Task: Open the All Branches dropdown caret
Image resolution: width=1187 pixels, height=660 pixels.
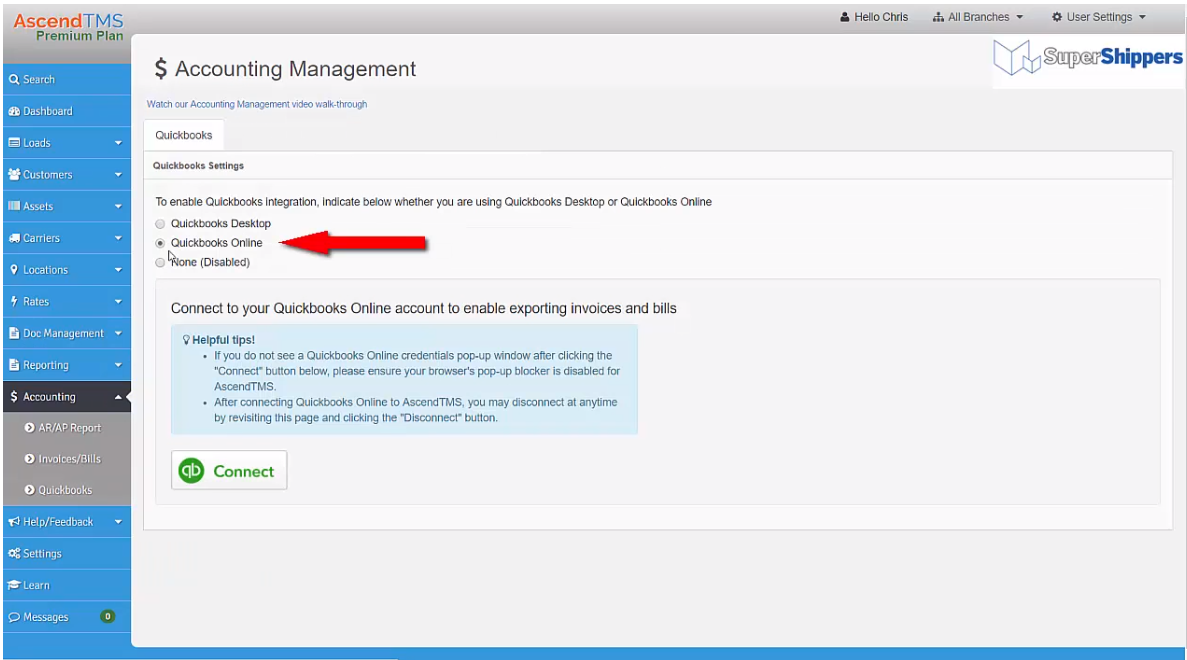Action: [1019, 17]
